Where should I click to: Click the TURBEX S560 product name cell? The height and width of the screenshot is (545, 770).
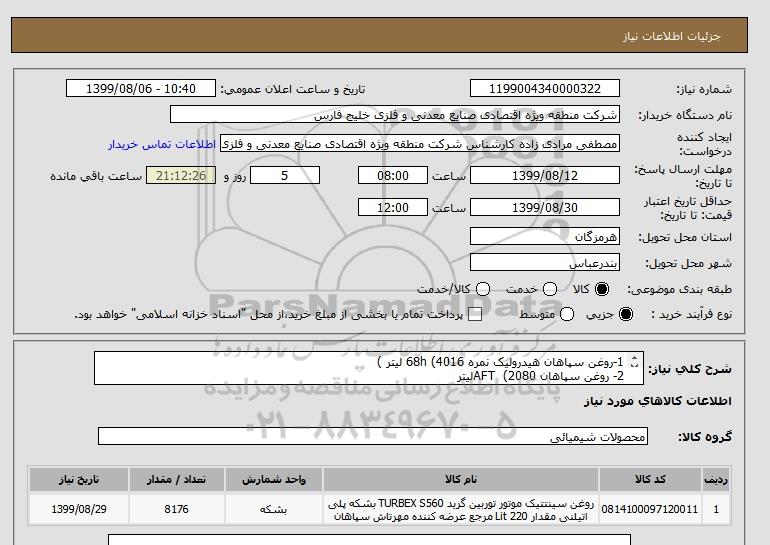461,510
